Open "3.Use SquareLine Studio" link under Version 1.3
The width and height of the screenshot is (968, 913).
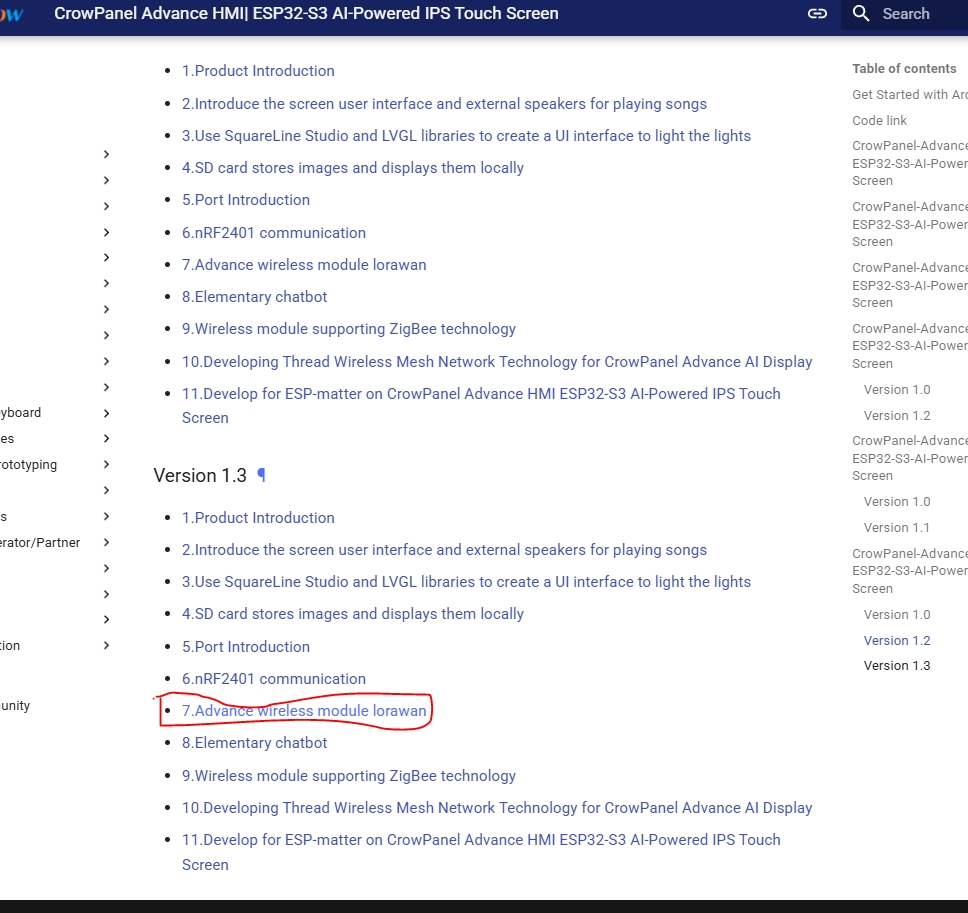coord(466,582)
